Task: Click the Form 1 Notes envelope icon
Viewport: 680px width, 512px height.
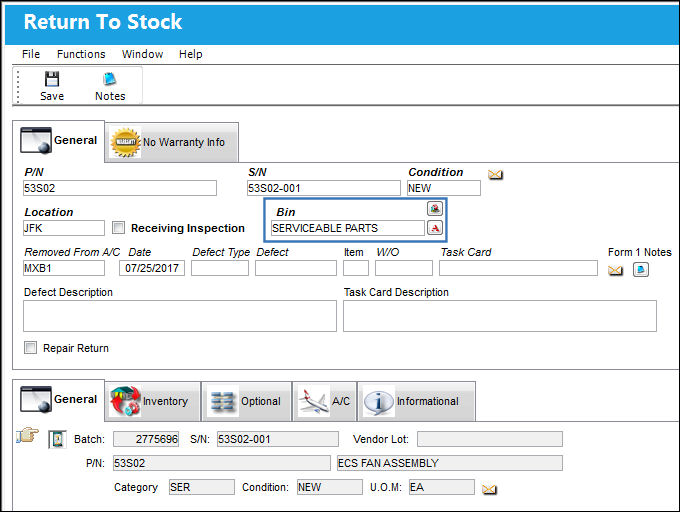Action: click(x=615, y=271)
